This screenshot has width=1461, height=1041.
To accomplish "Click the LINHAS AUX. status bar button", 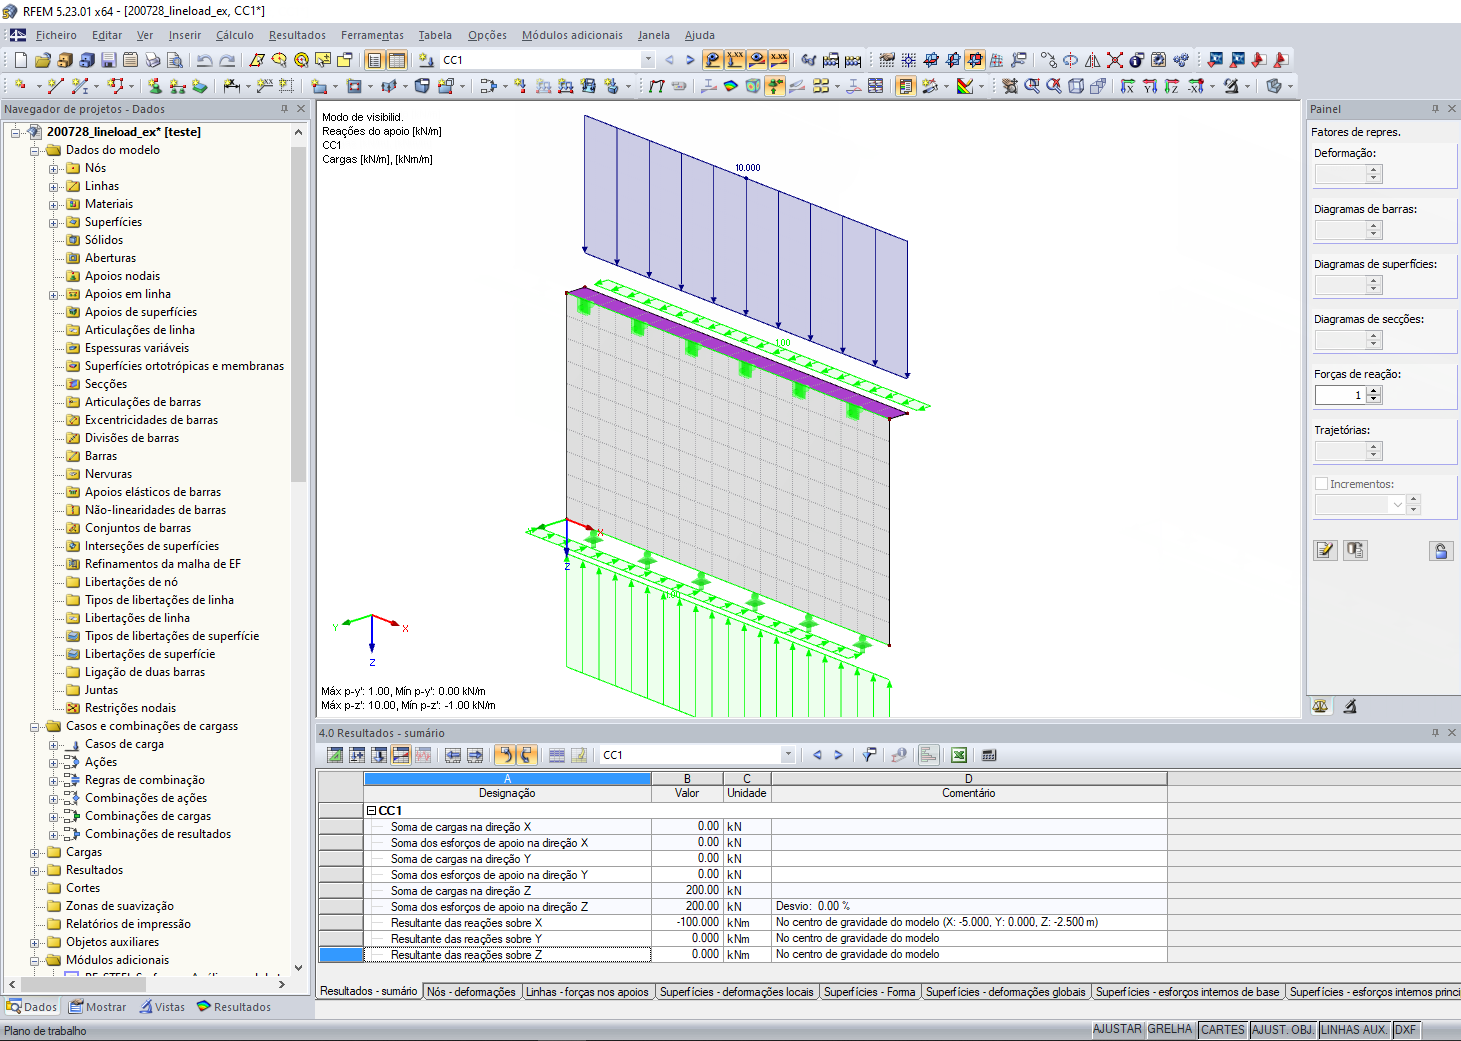I will tap(1354, 1029).
